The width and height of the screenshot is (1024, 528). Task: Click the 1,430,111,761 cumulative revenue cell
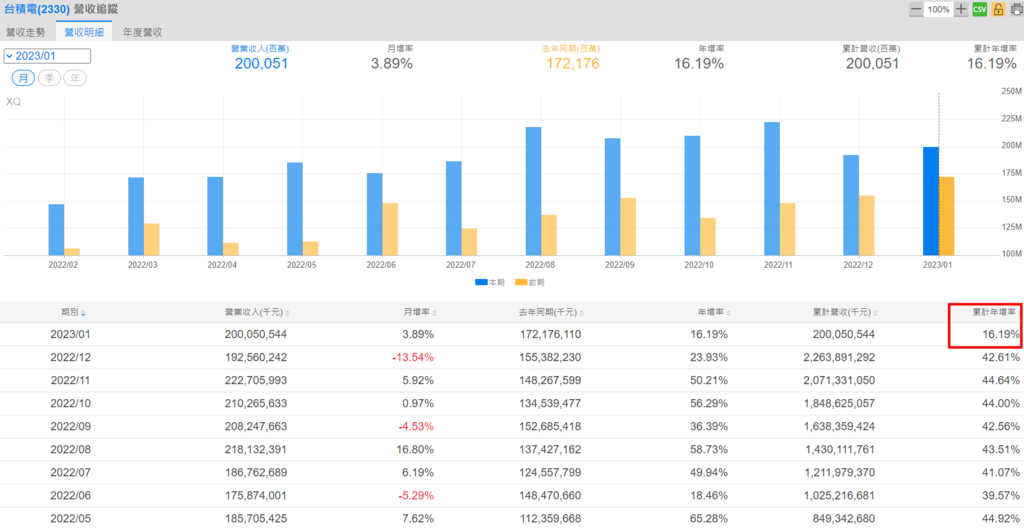[x=837, y=450]
